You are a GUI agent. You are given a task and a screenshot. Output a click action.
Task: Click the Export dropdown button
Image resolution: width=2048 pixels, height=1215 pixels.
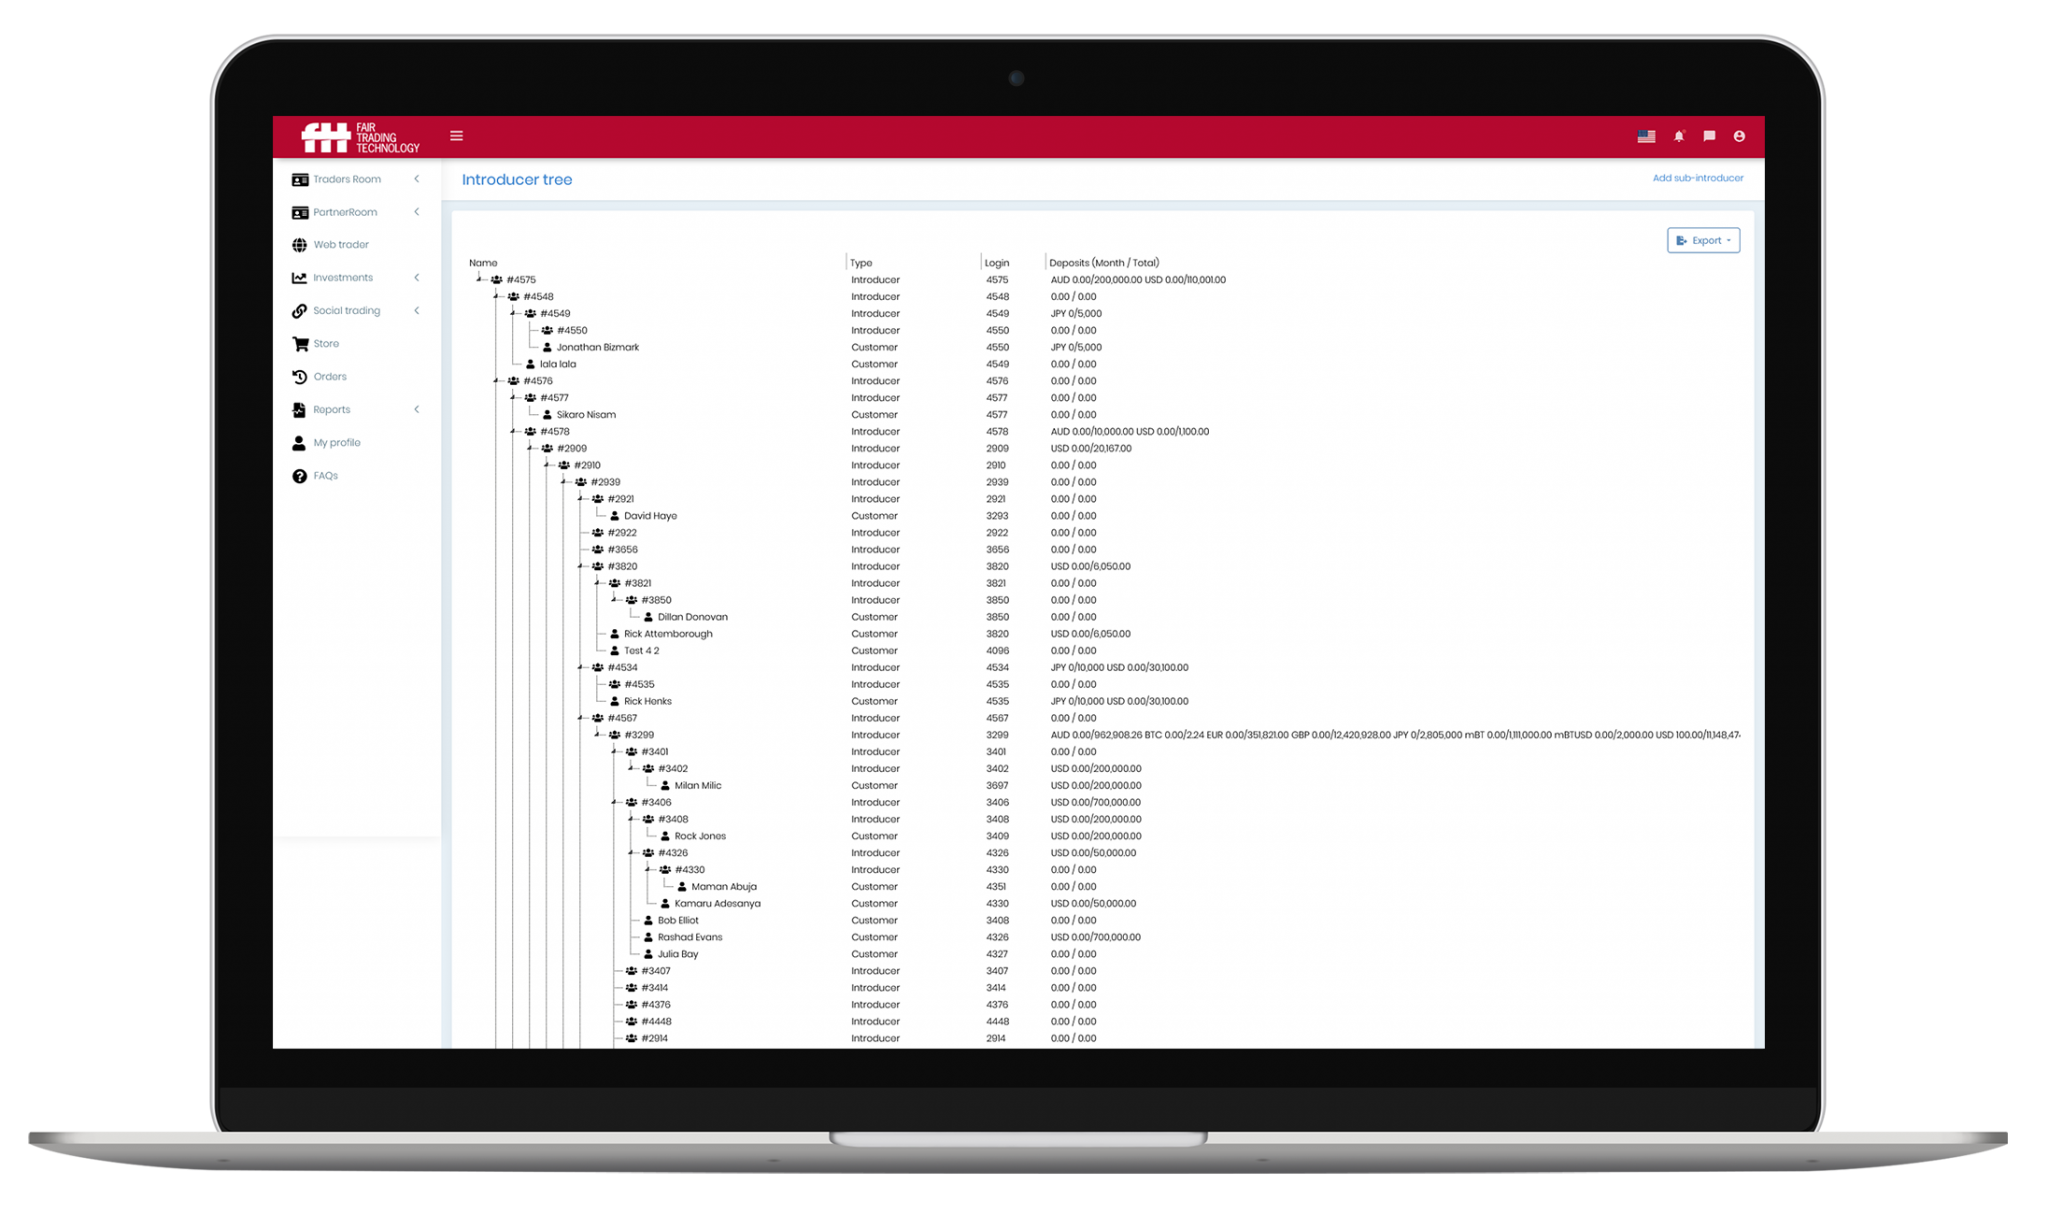click(1704, 239)
